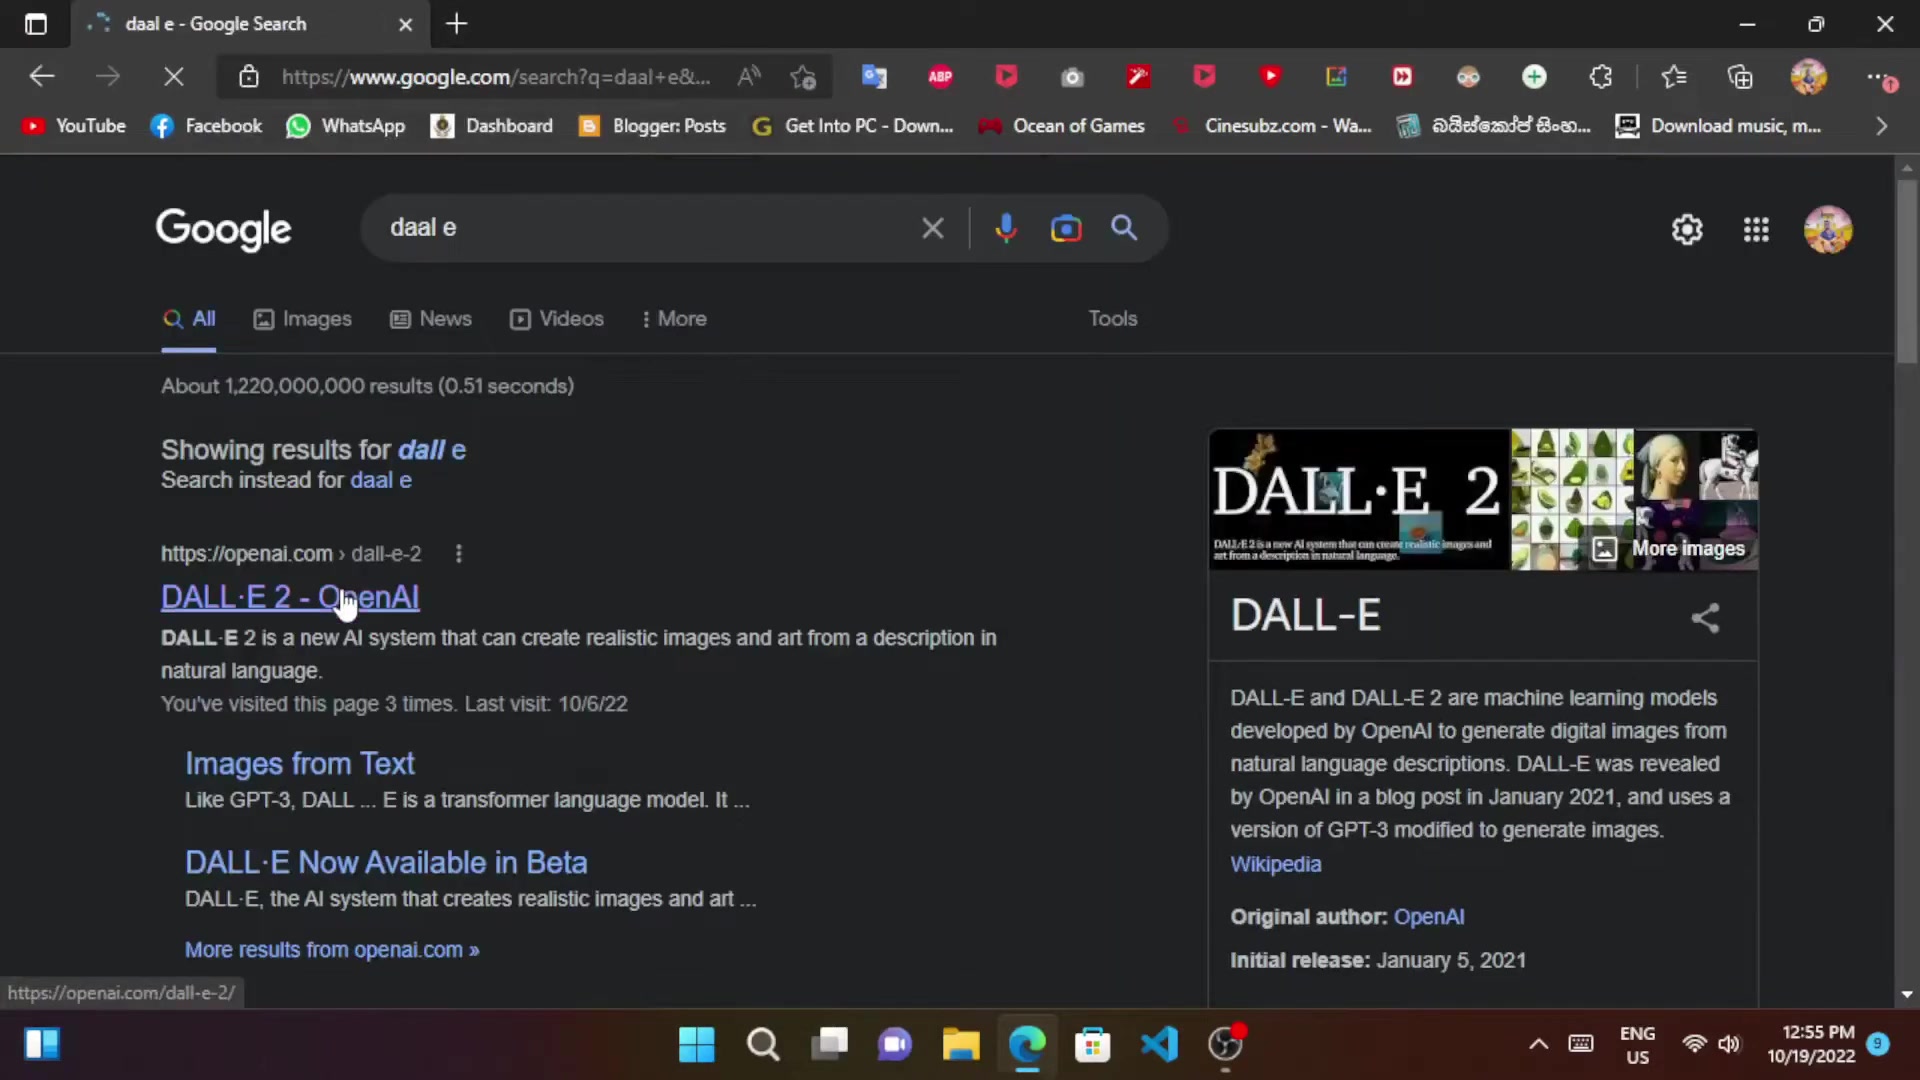1920x1080 pixels.
Task: Click the Read aloud icon in address bar
Action: coord(749,76)
